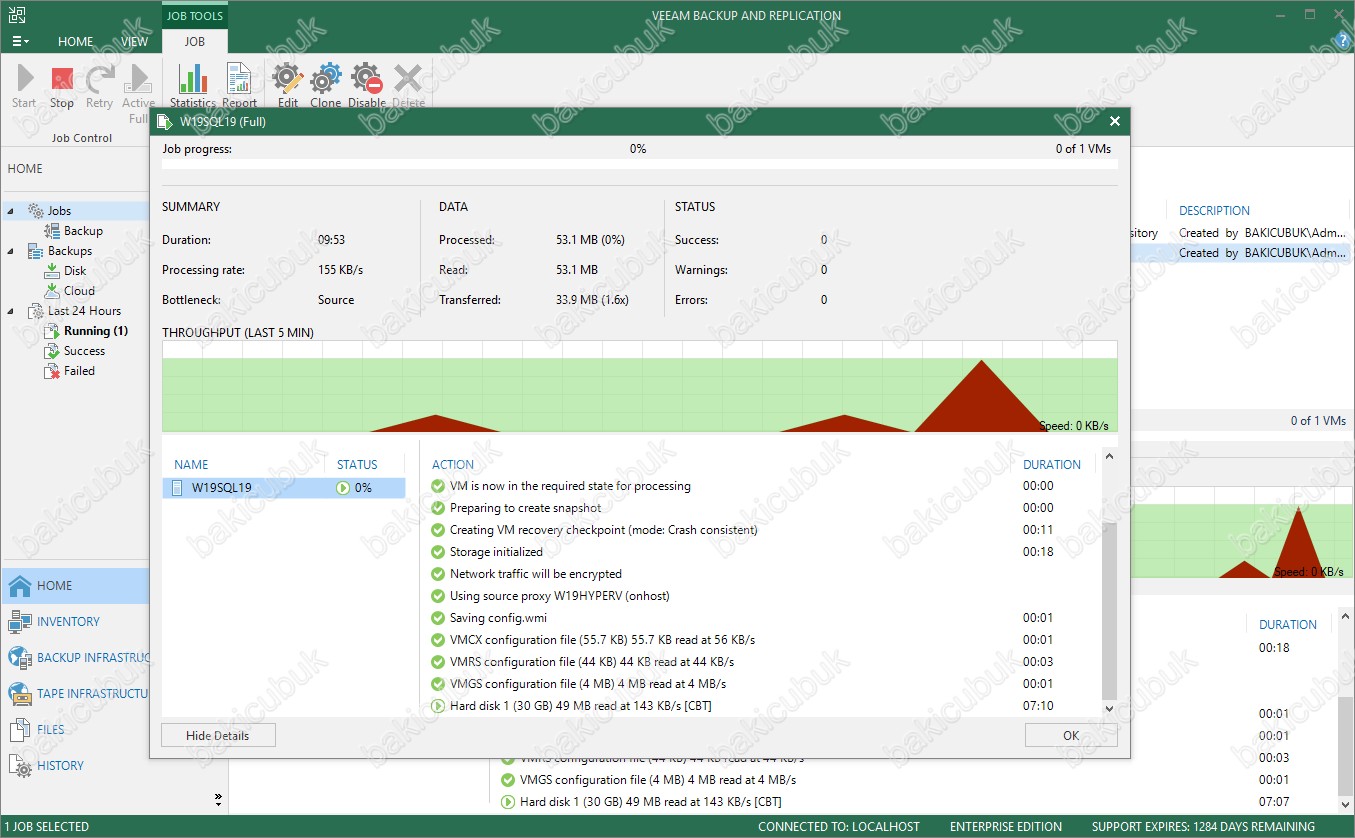Select 'Storage initialized' log entry

(496, 552)
